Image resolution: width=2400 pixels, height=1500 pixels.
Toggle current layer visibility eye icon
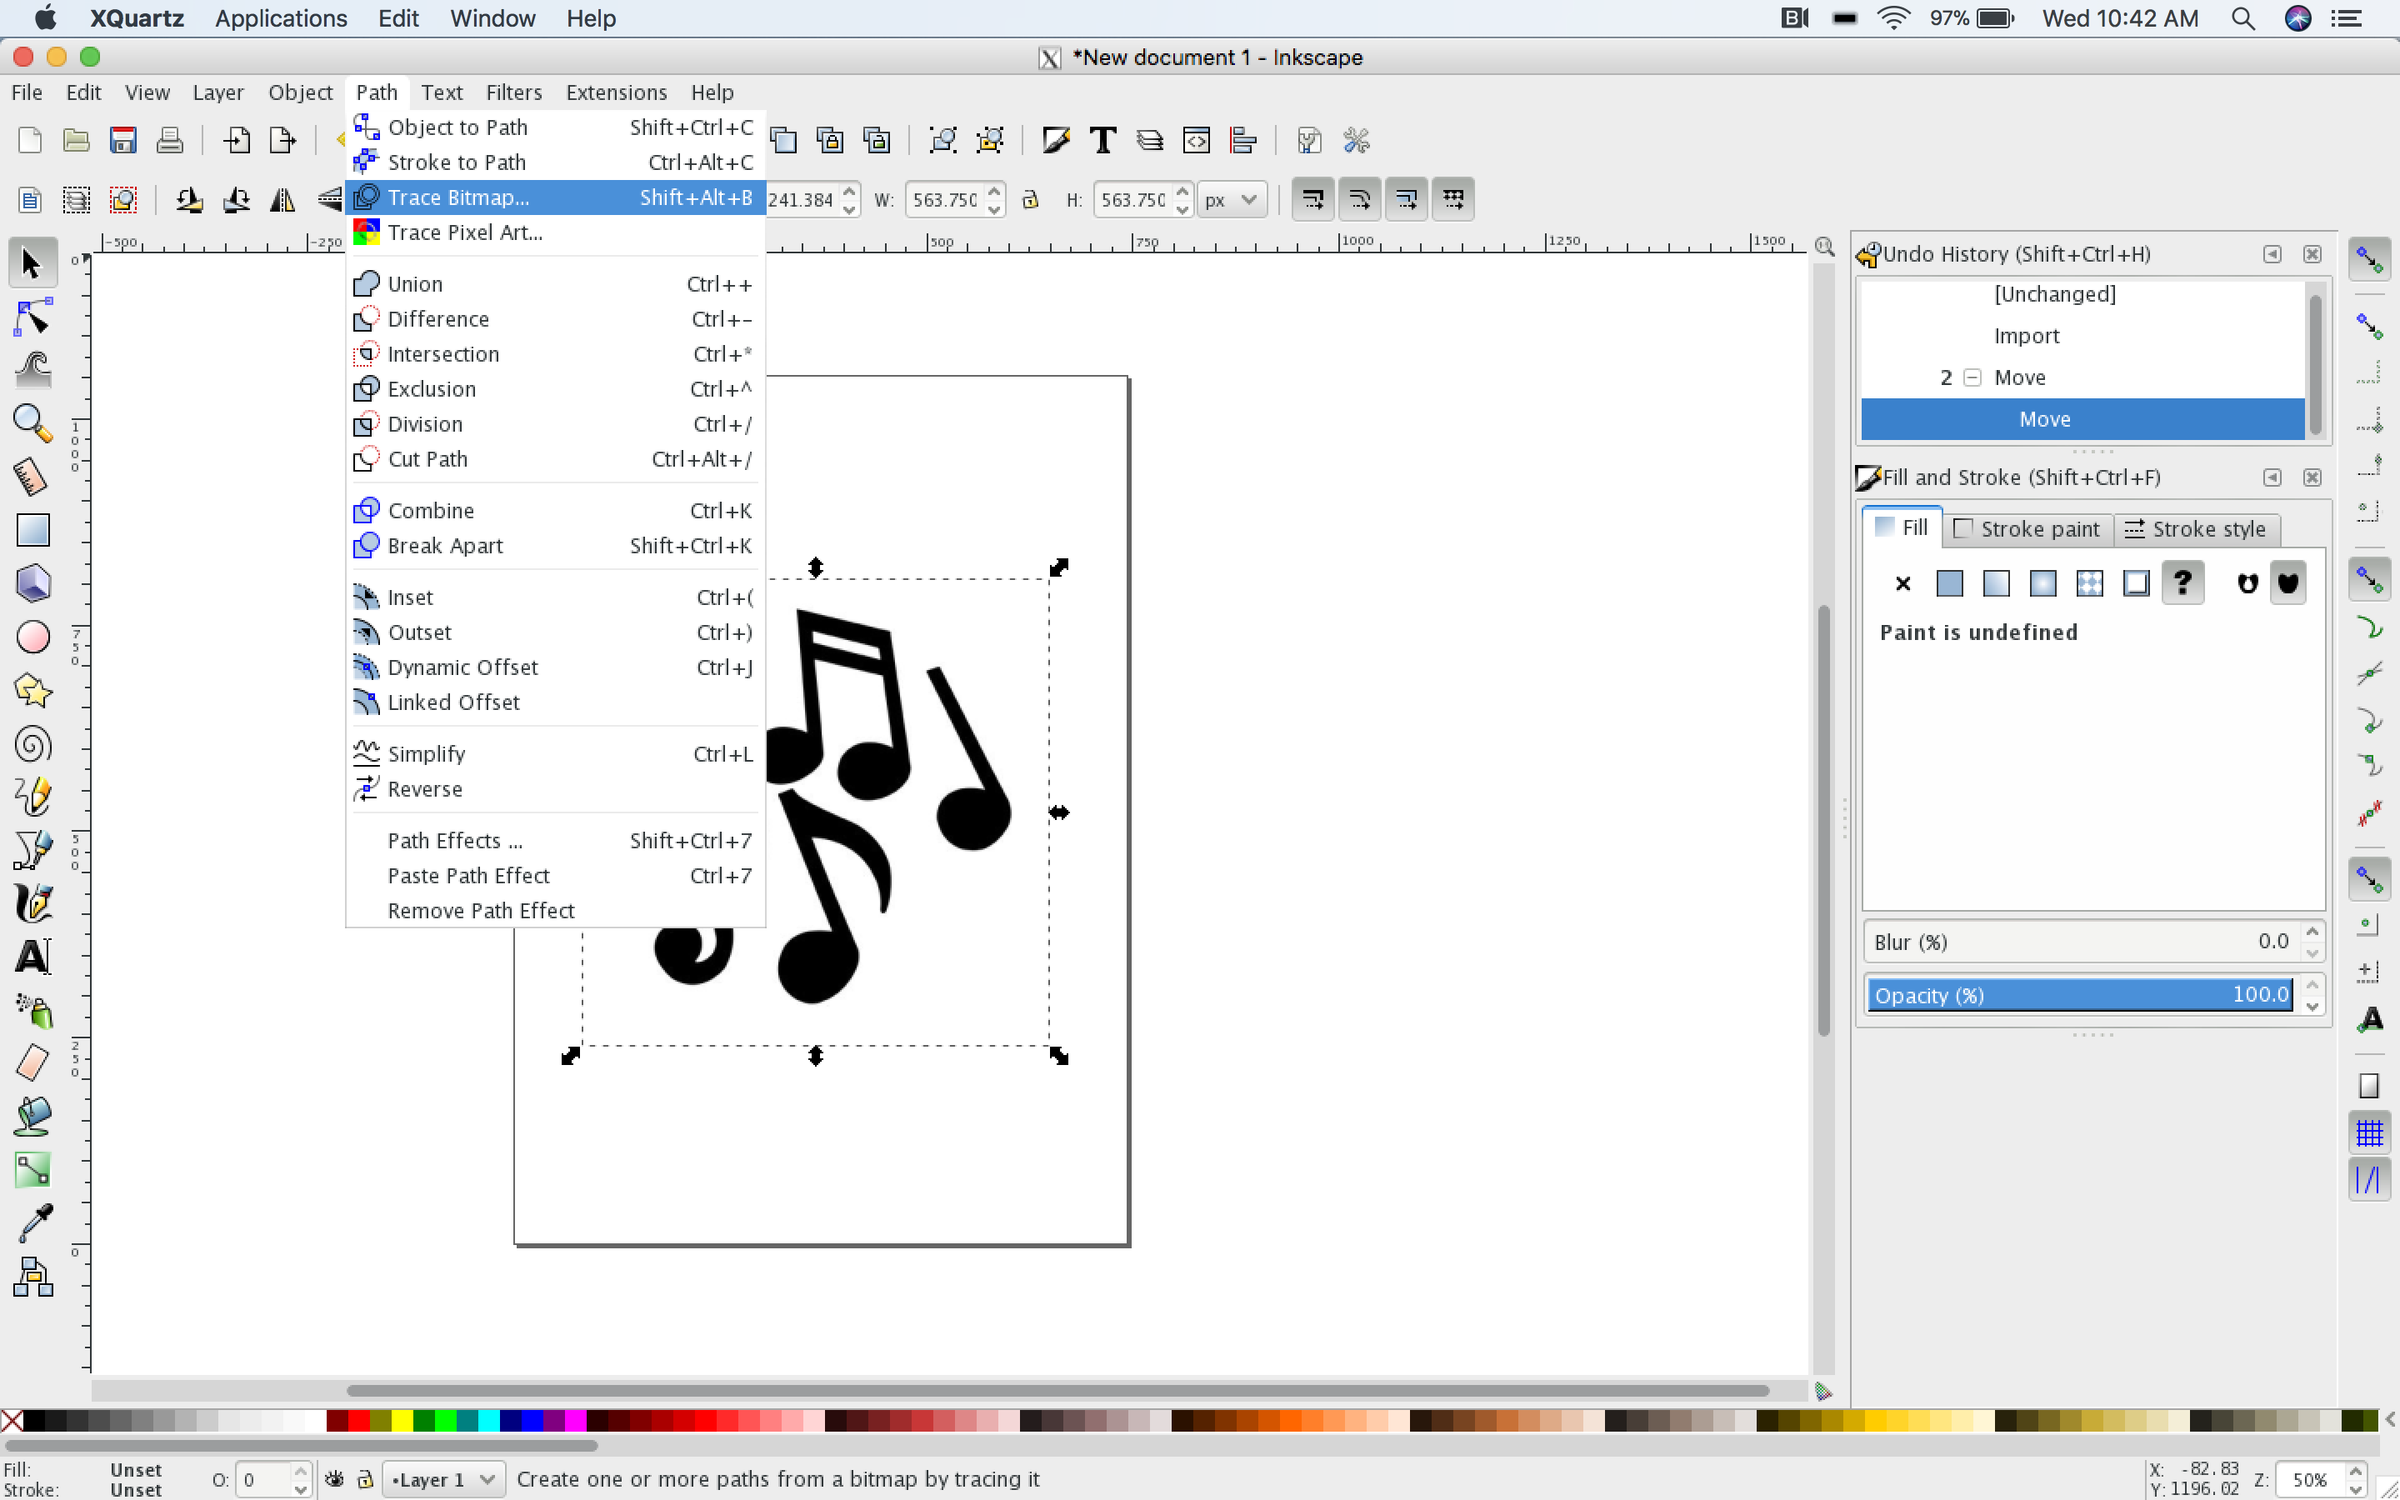[x=335, y=1479]
